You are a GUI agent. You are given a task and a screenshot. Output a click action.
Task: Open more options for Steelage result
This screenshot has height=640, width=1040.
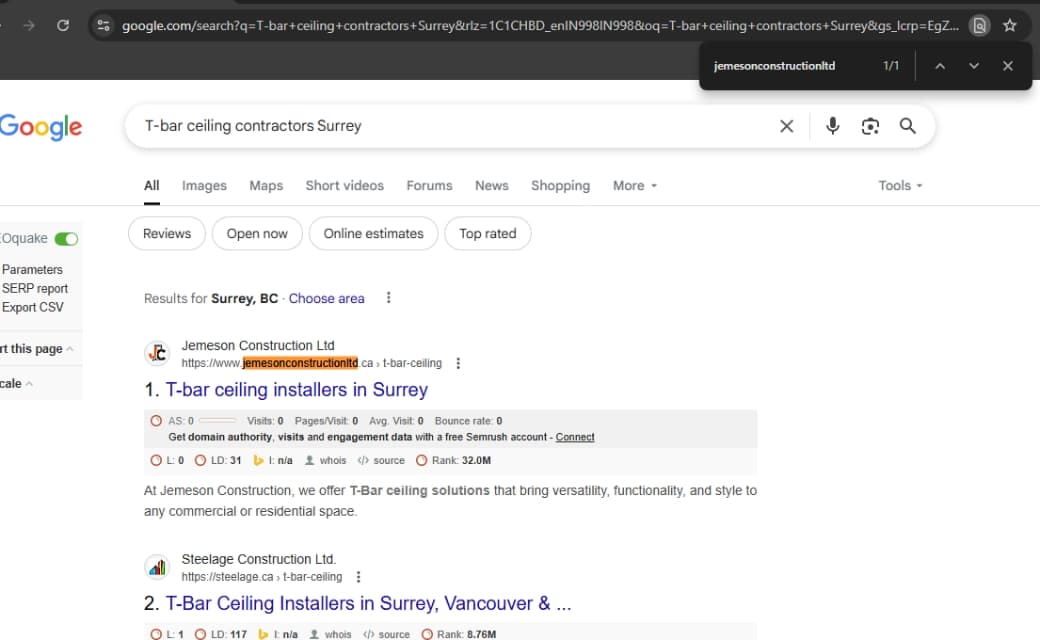point(358,577)
